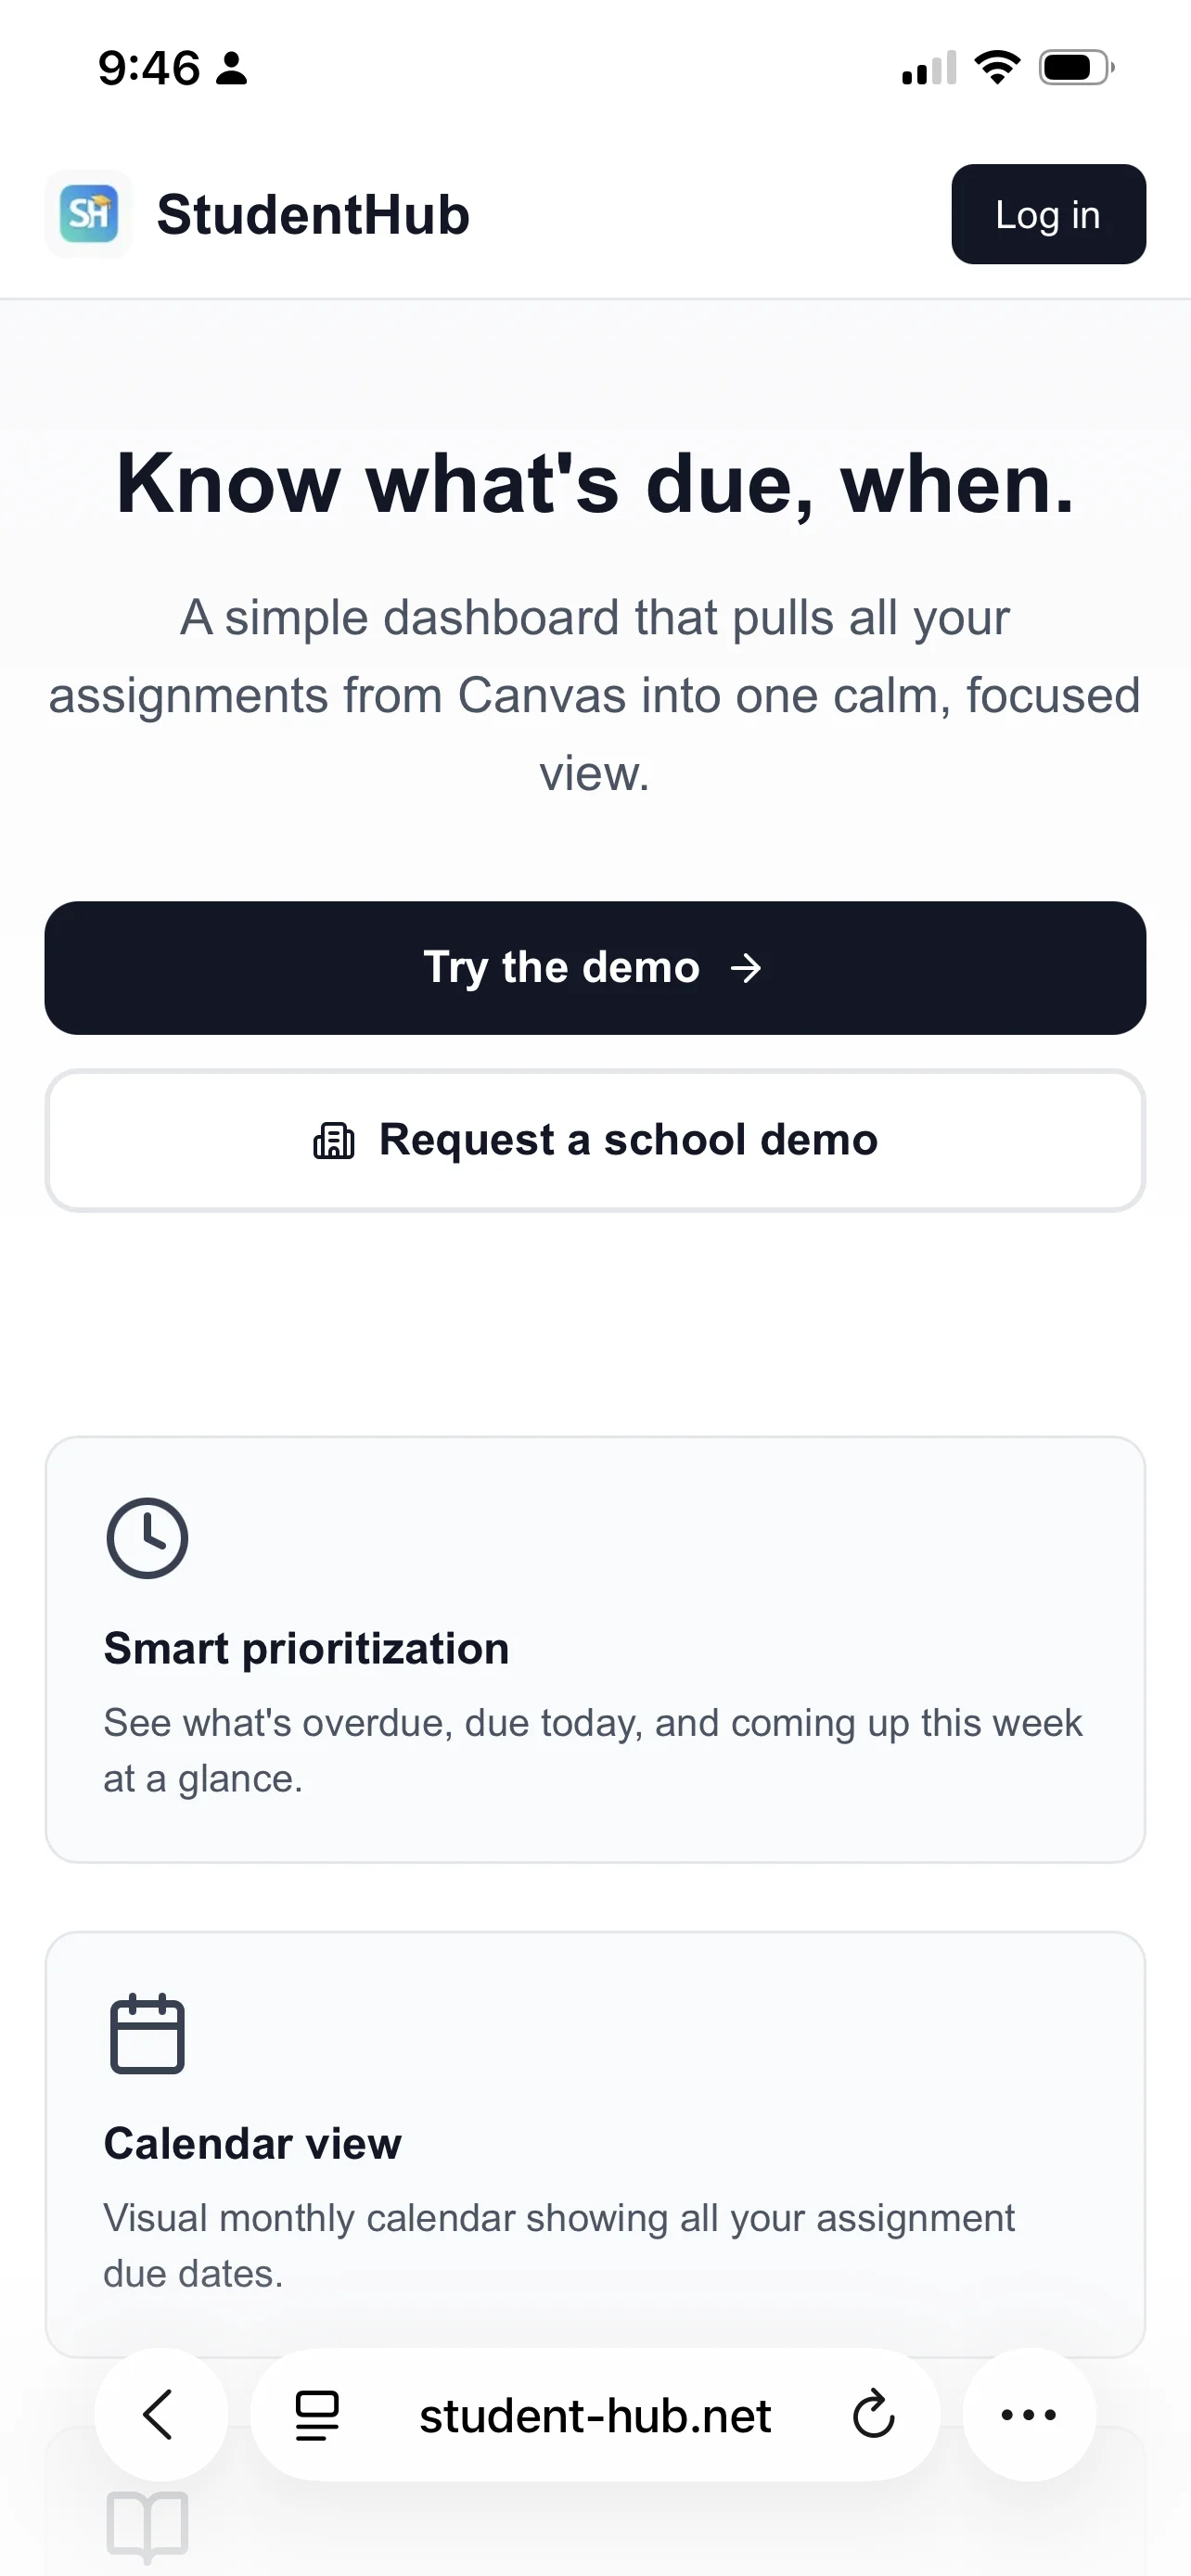The height and width of the screenshot is (2576, 1191).
Task: Tap the calendar icon above Calendar view
Action: (x=147, y=2035)
